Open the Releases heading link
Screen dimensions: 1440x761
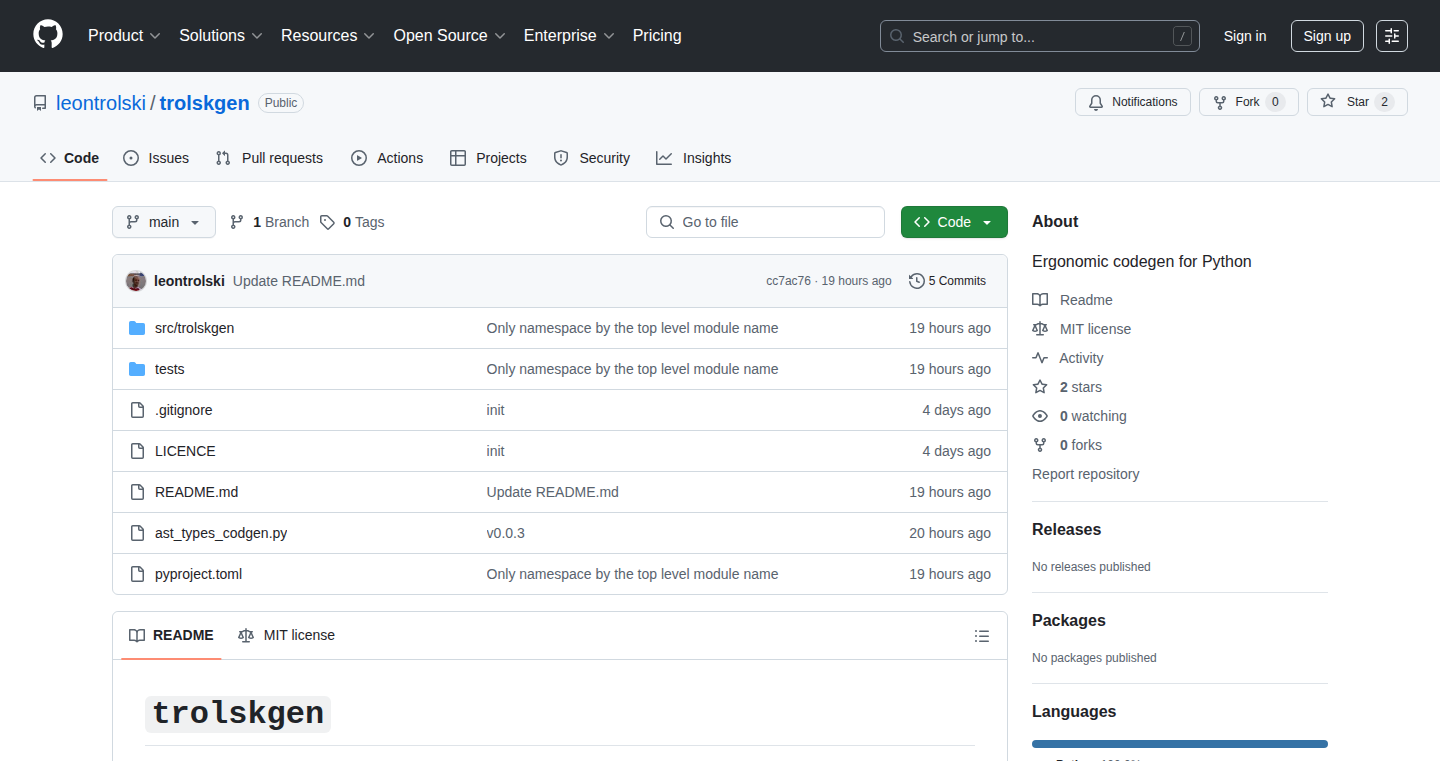[x=1066, y=530]
